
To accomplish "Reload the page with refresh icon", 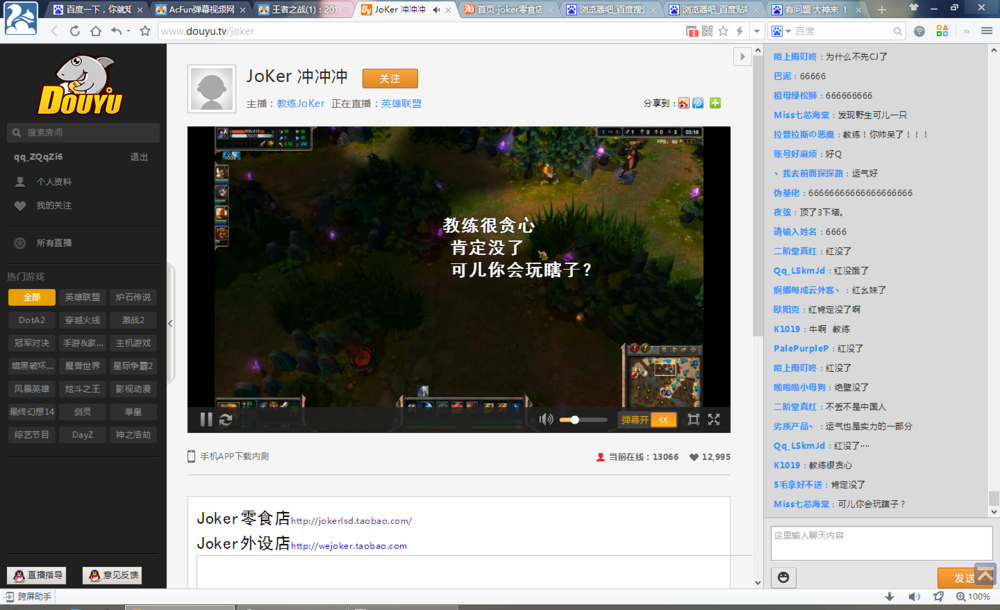I will [75, 31].
